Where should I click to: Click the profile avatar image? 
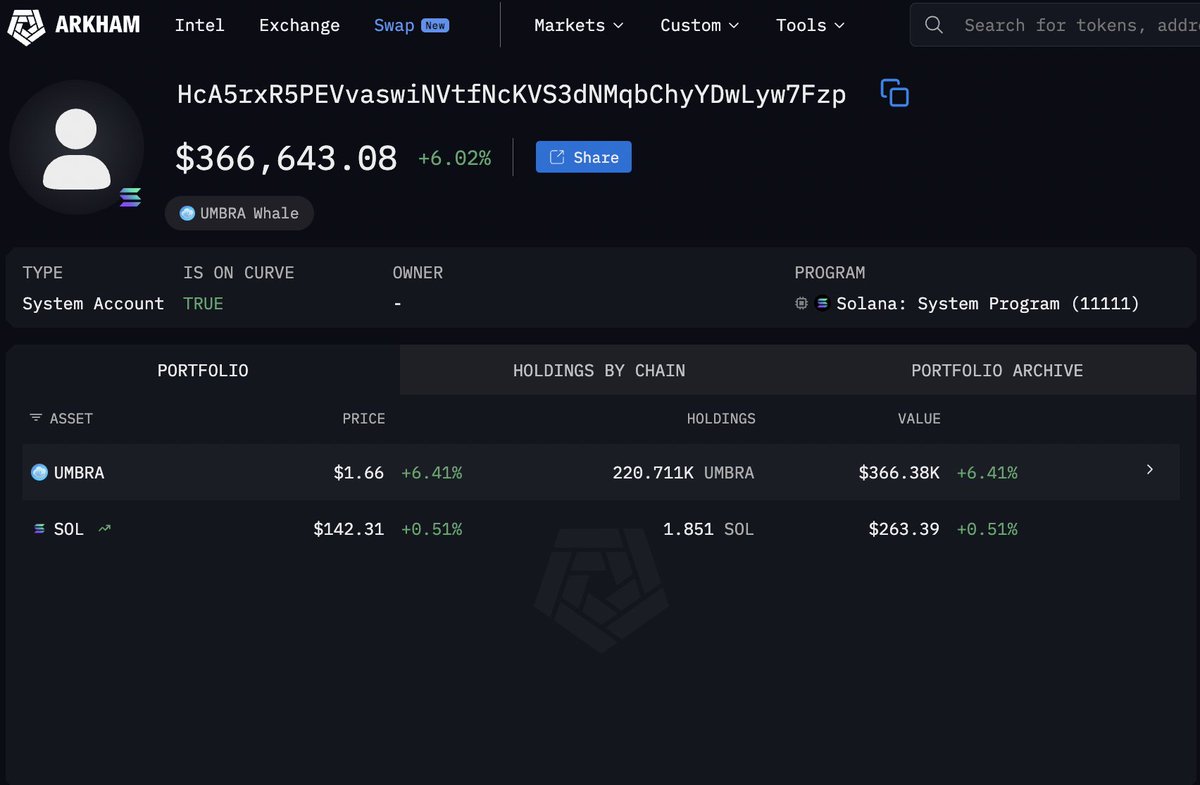pos(77,148)
